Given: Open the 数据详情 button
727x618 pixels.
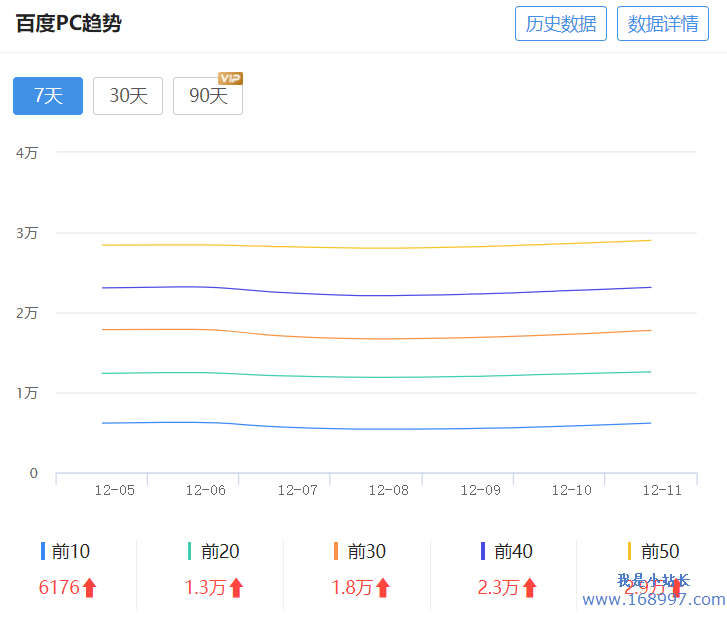Looking at the screenshot, I should 663,24.
